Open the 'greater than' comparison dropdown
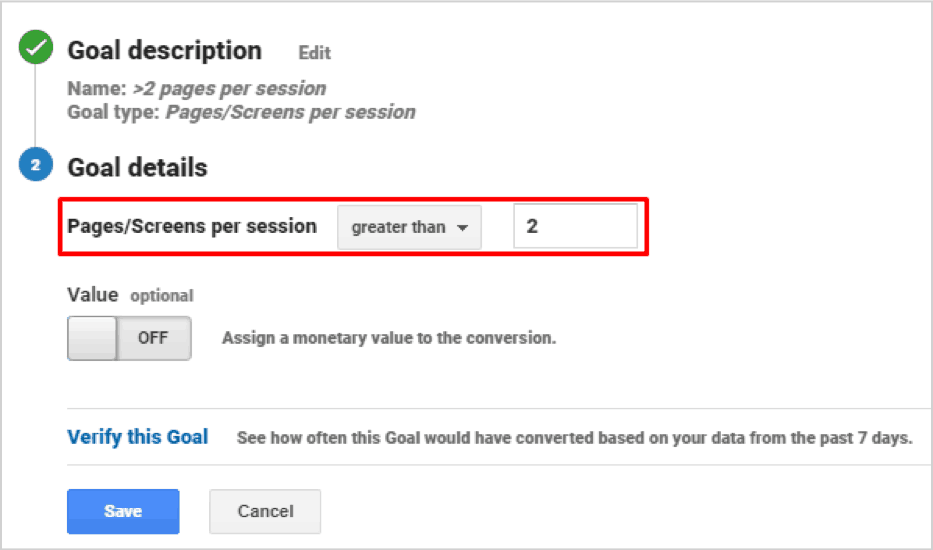 point(409,227)
